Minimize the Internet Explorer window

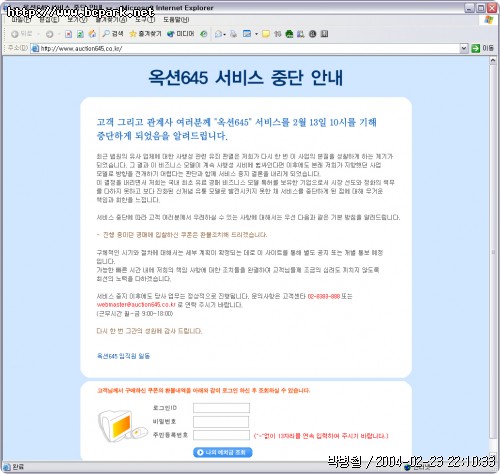(469, 8)
